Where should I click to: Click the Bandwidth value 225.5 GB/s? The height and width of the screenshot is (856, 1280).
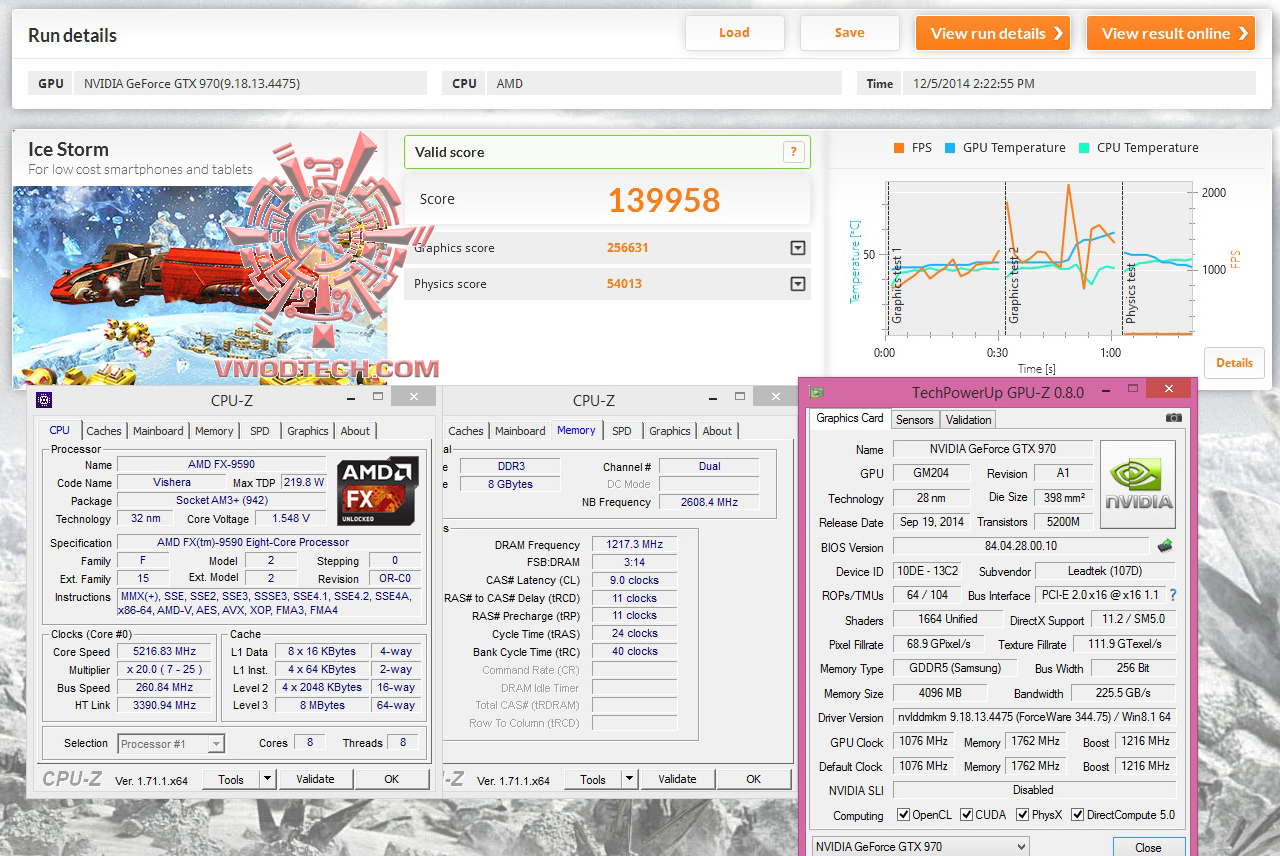1123,693
